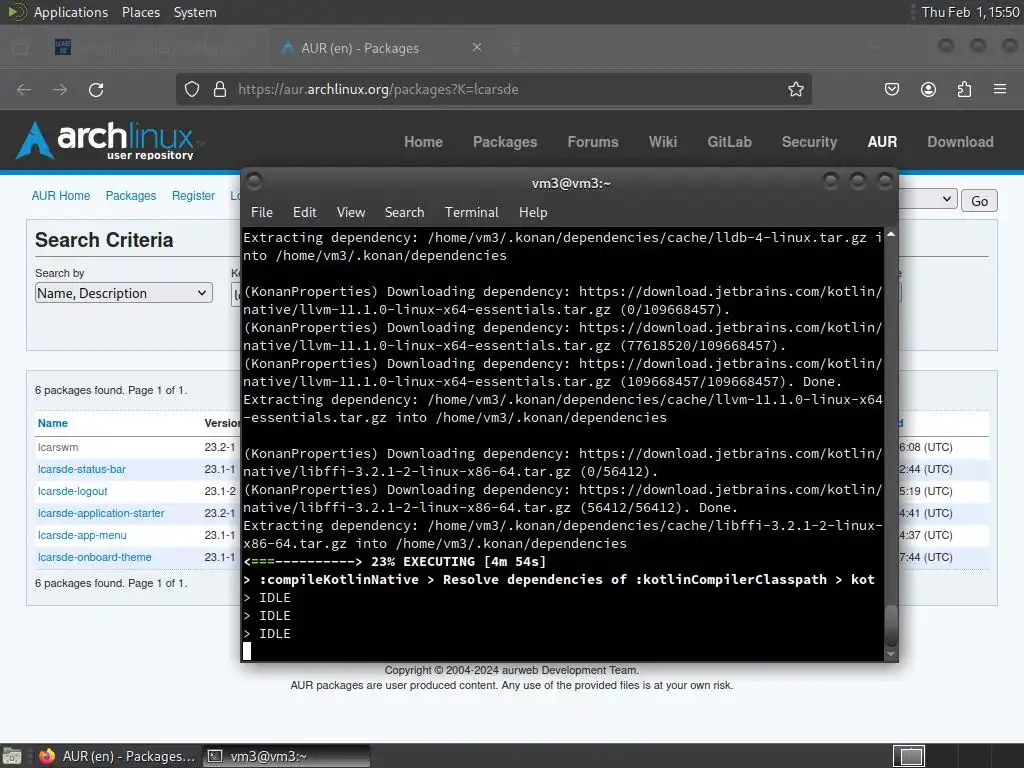
Task: Click the workspace switcher in bottom panel
Action: pos(908,756)
